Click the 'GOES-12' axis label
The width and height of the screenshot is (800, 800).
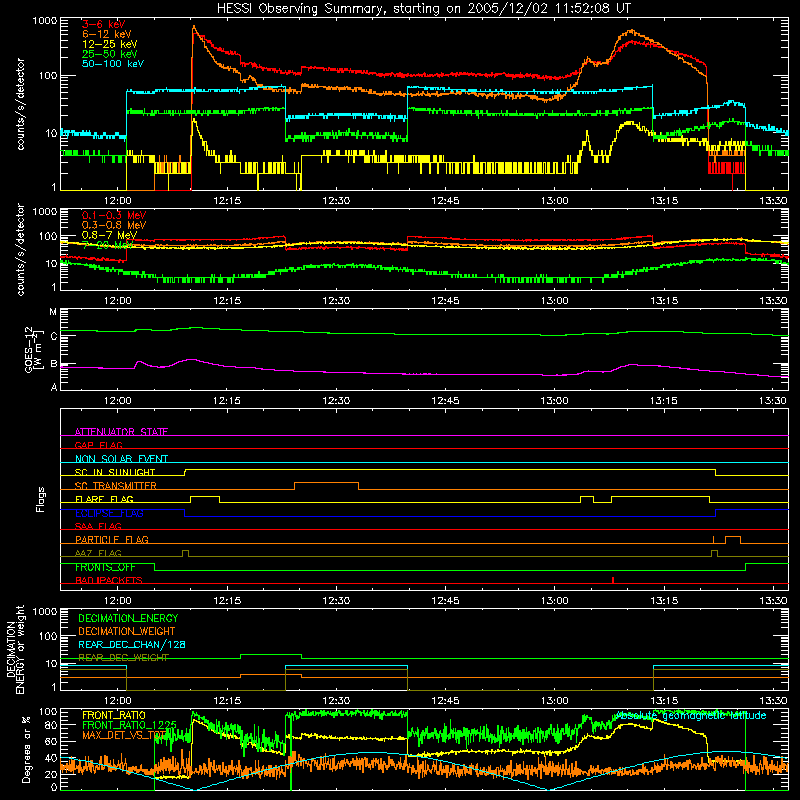coord(29,349)
